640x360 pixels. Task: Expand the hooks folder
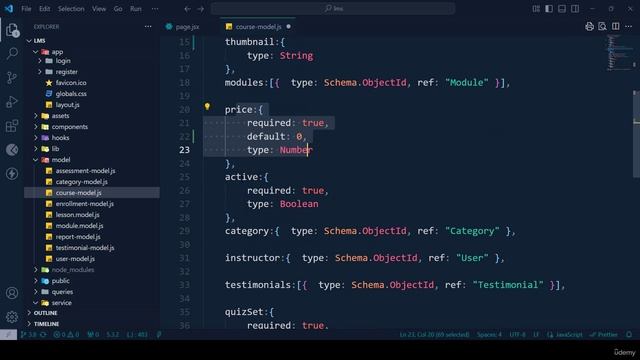point(36,138)
